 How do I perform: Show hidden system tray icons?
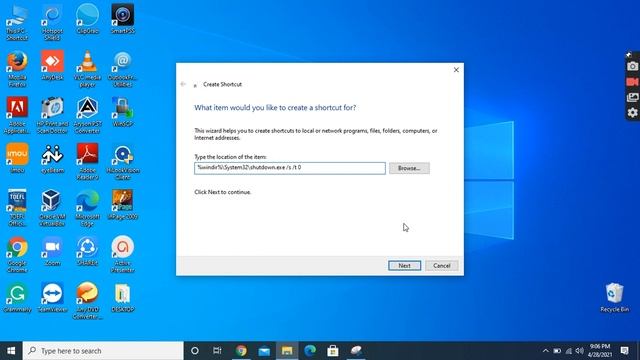[x=546, y=351]
